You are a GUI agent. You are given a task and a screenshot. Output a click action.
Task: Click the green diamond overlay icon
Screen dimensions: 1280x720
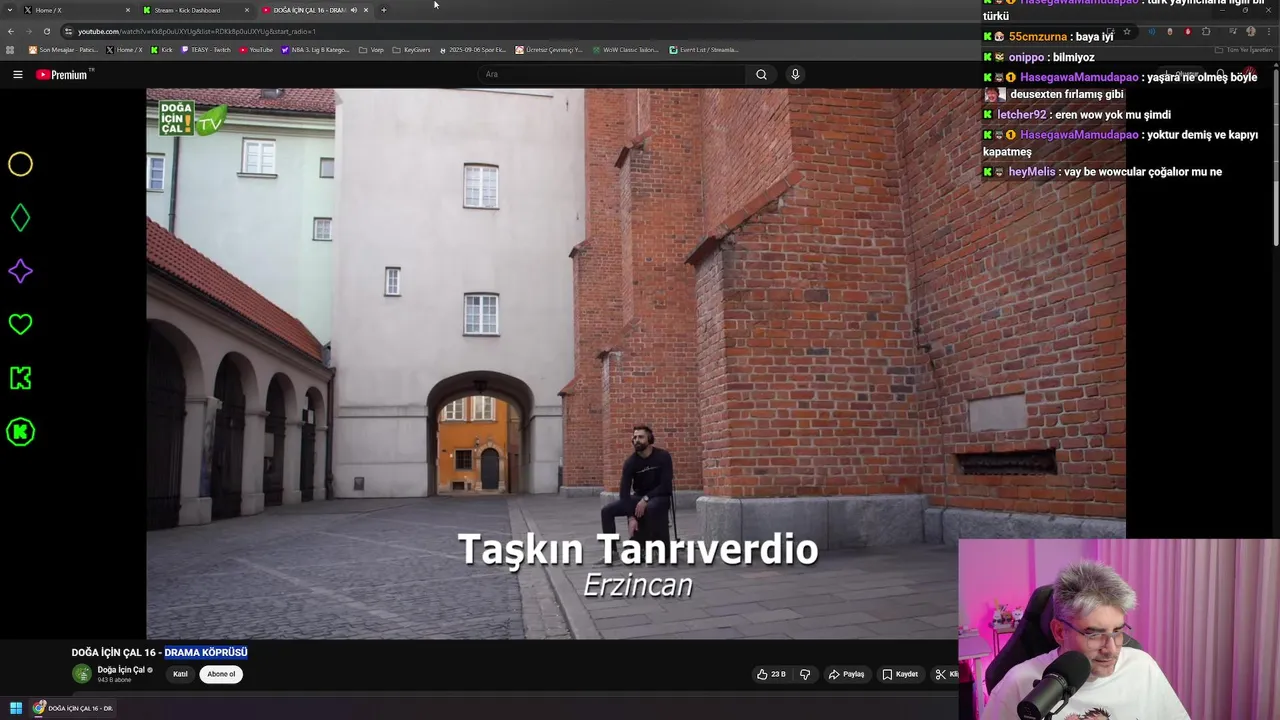tap(20, 217)
